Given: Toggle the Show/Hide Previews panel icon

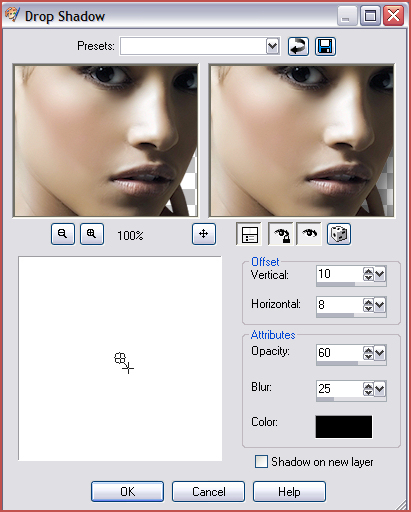Looking at the screenshot, I should (x=249, y=234).
